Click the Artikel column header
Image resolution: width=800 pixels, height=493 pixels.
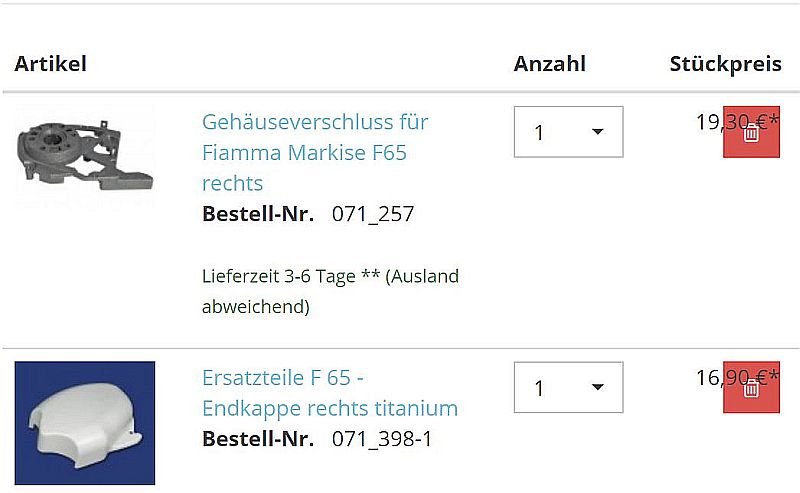[50, 64]
